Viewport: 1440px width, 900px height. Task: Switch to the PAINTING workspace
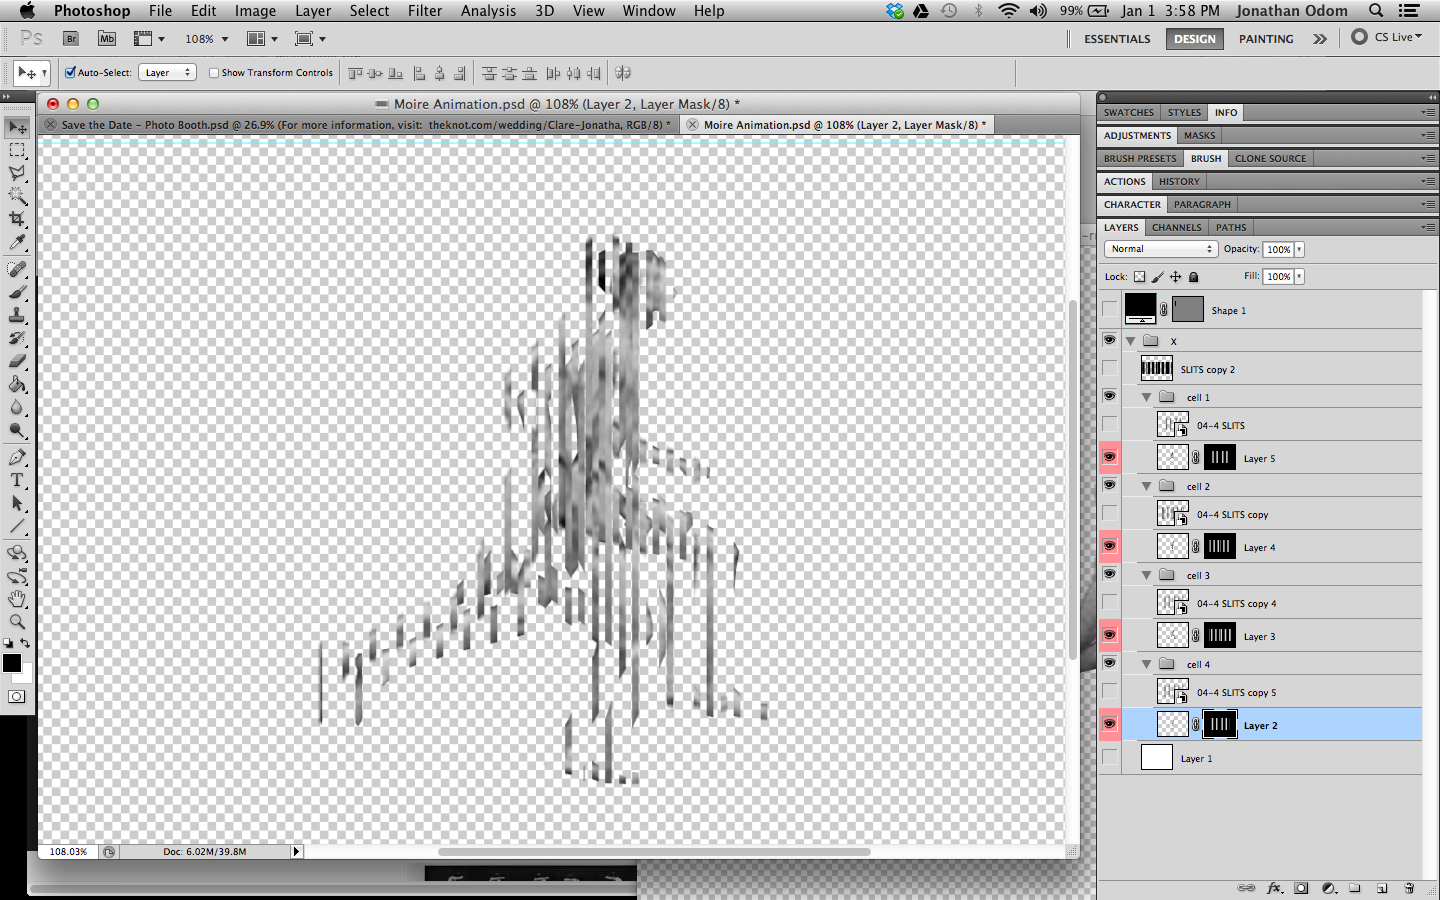(1265, 38)
